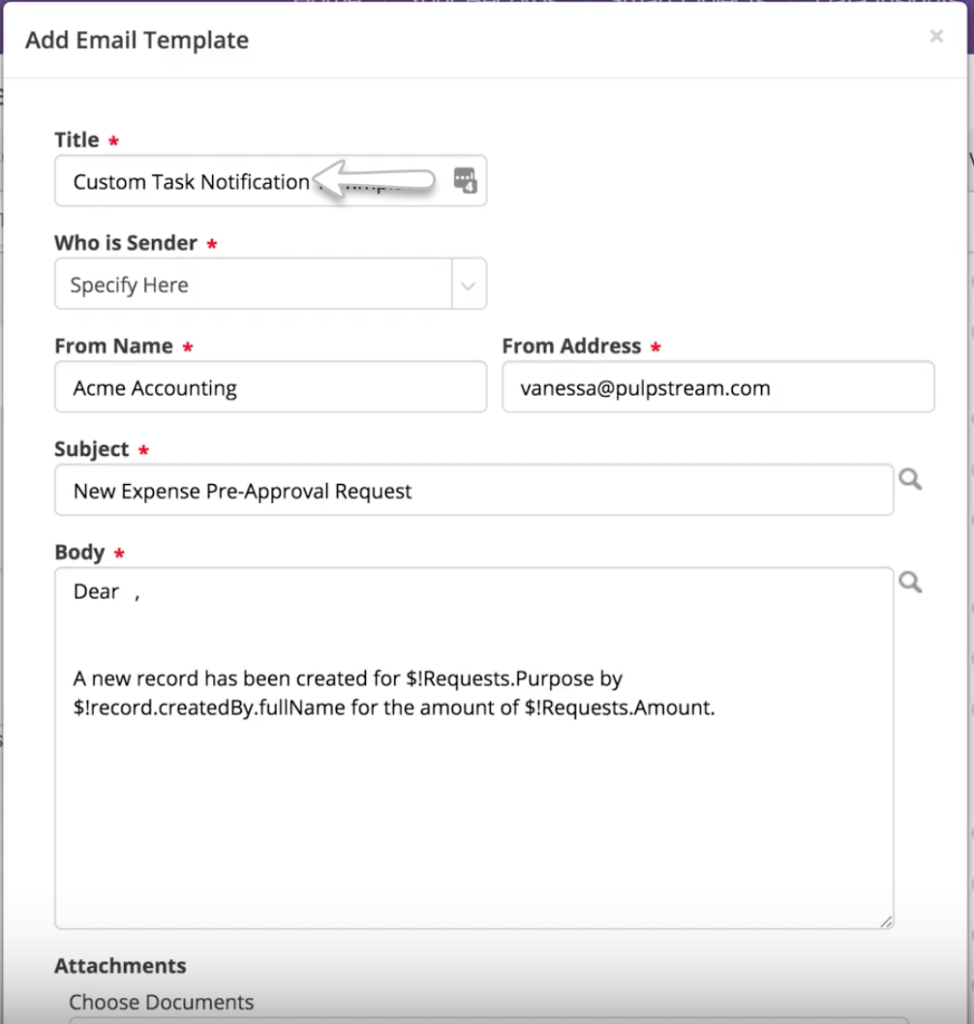Click the Attachments section heading
Viewport: 974px width, 1024px height.
[x=120, y=966]
